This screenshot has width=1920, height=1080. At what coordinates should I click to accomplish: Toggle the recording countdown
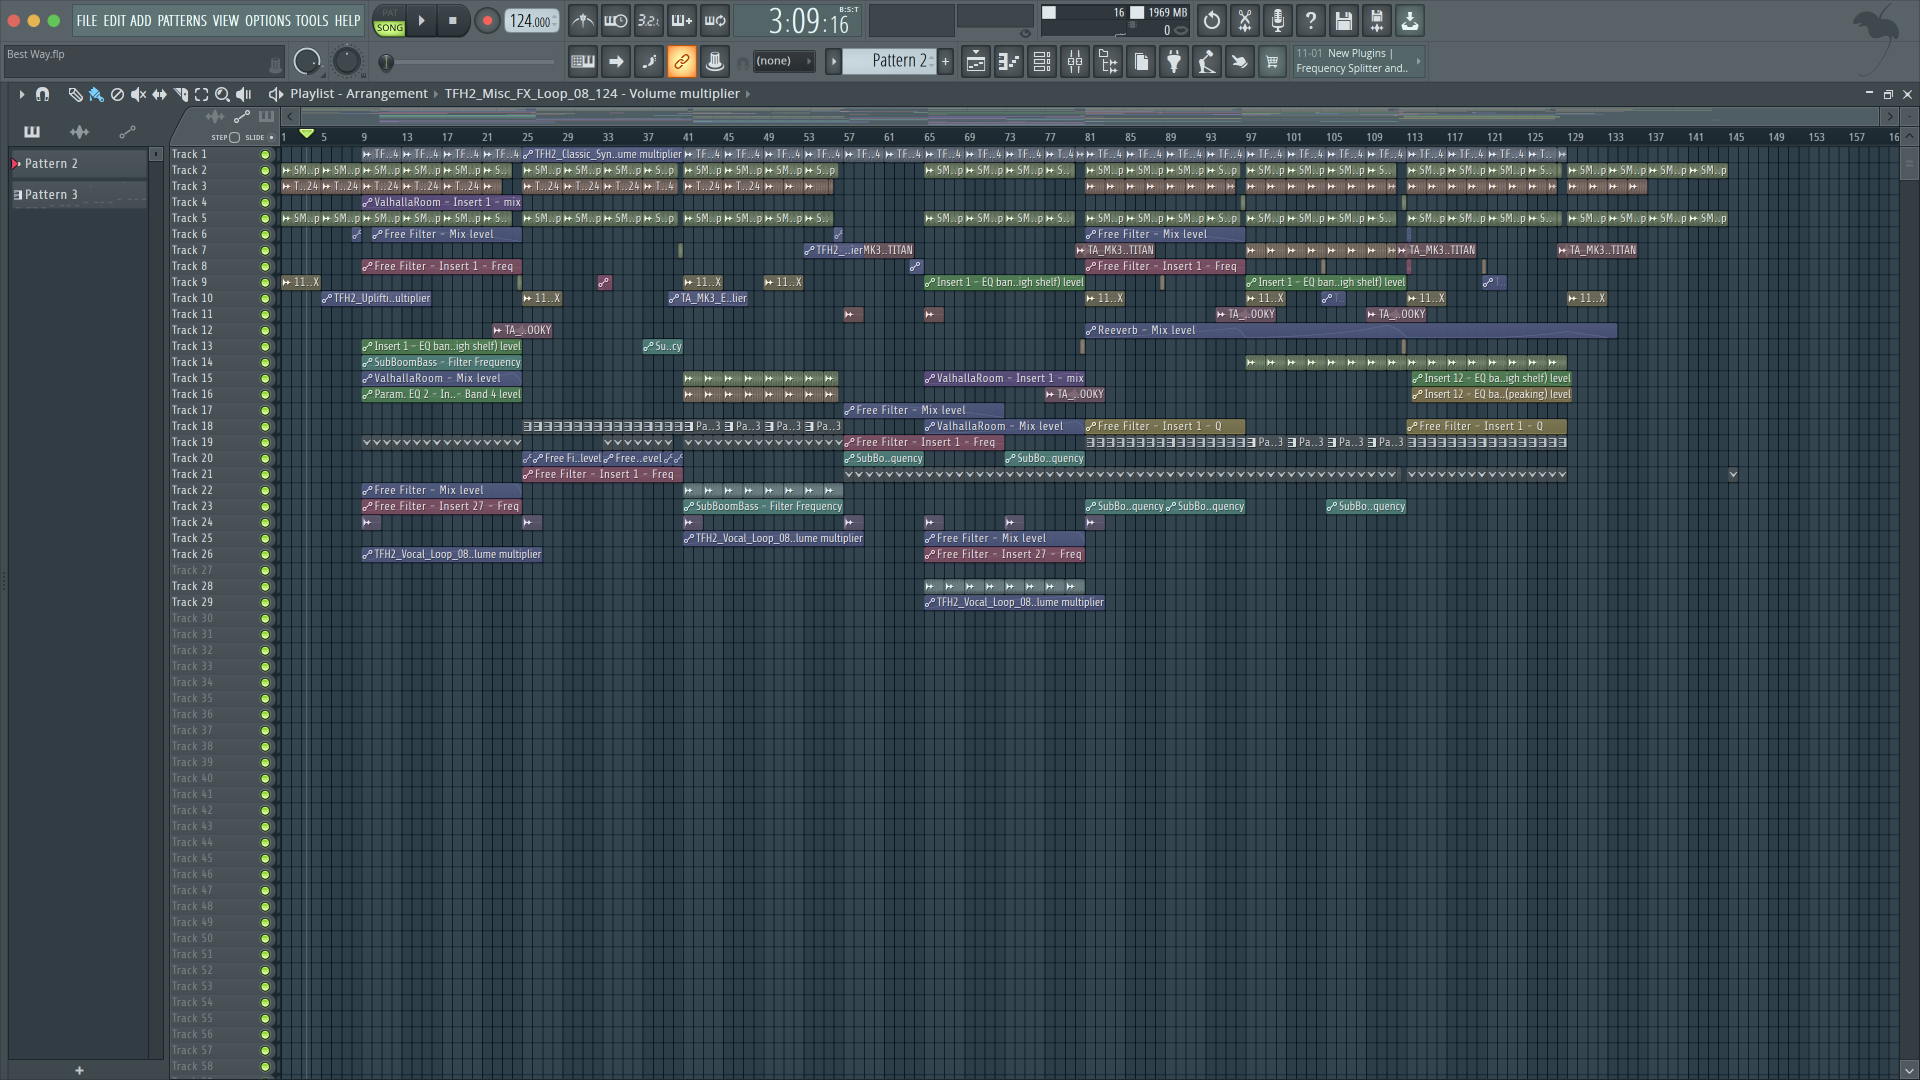point(649,20)
